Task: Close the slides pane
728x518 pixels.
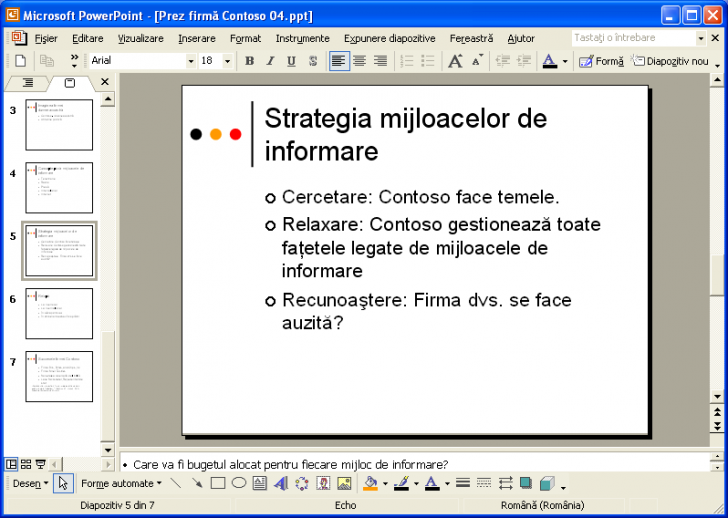Action: point(105,82)
